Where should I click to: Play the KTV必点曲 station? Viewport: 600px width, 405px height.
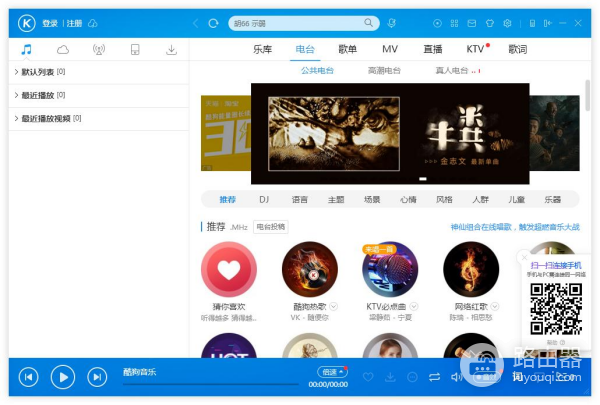click(390, 269)
